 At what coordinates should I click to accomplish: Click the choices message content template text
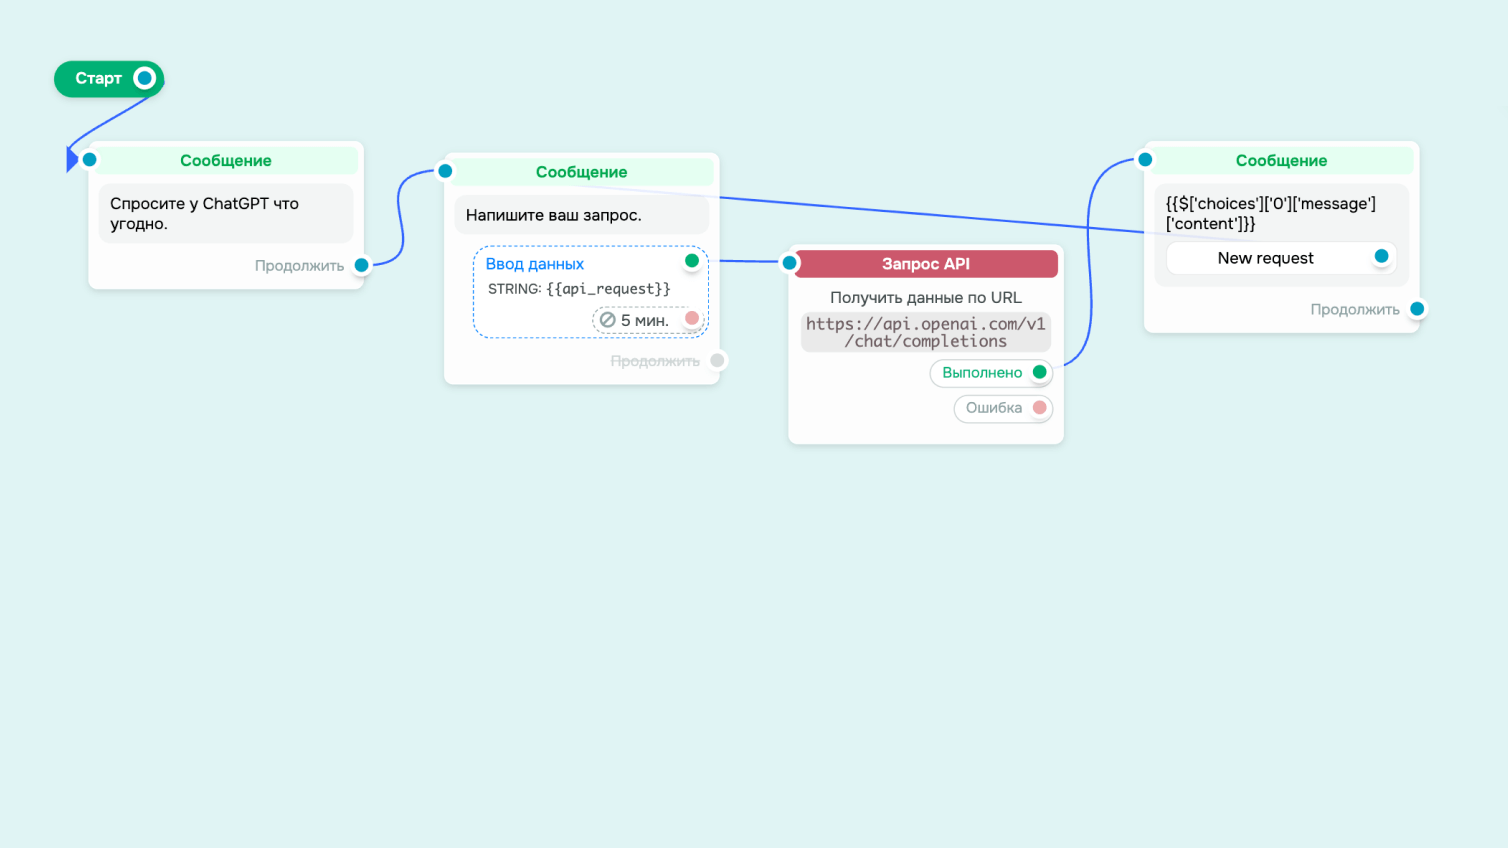pyautogui.click(x=1271, y=213)
